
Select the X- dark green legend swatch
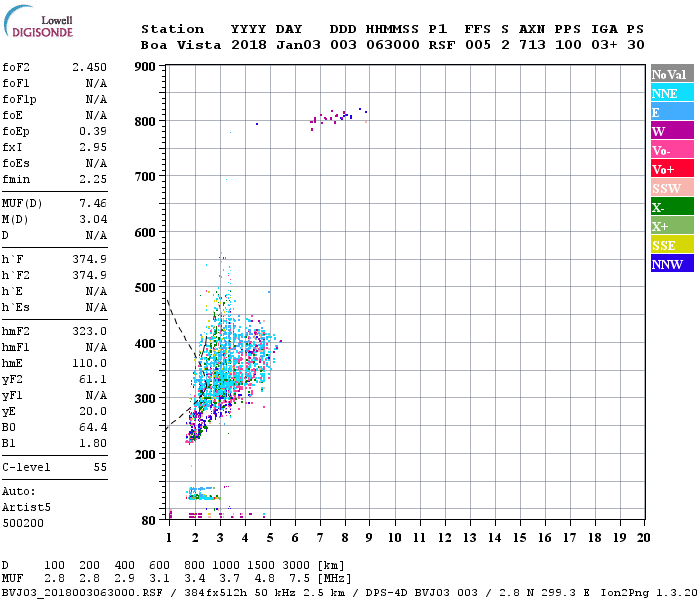coord(672,207)
